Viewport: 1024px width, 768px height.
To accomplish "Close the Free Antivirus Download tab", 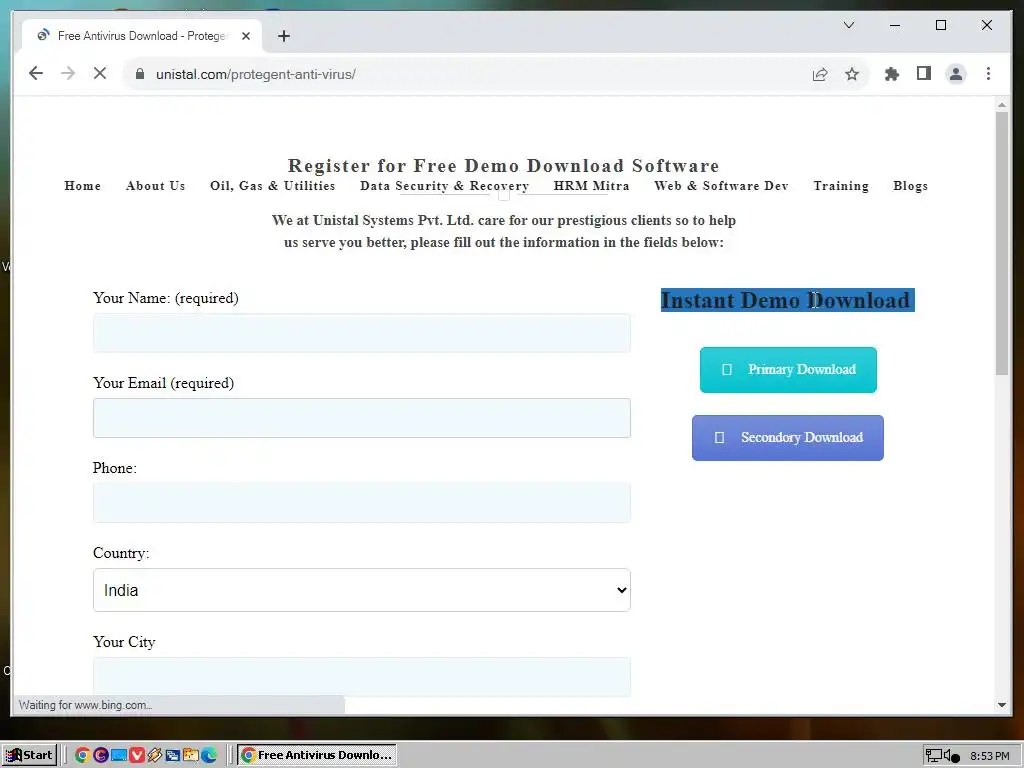I will [x=246, y=36].
